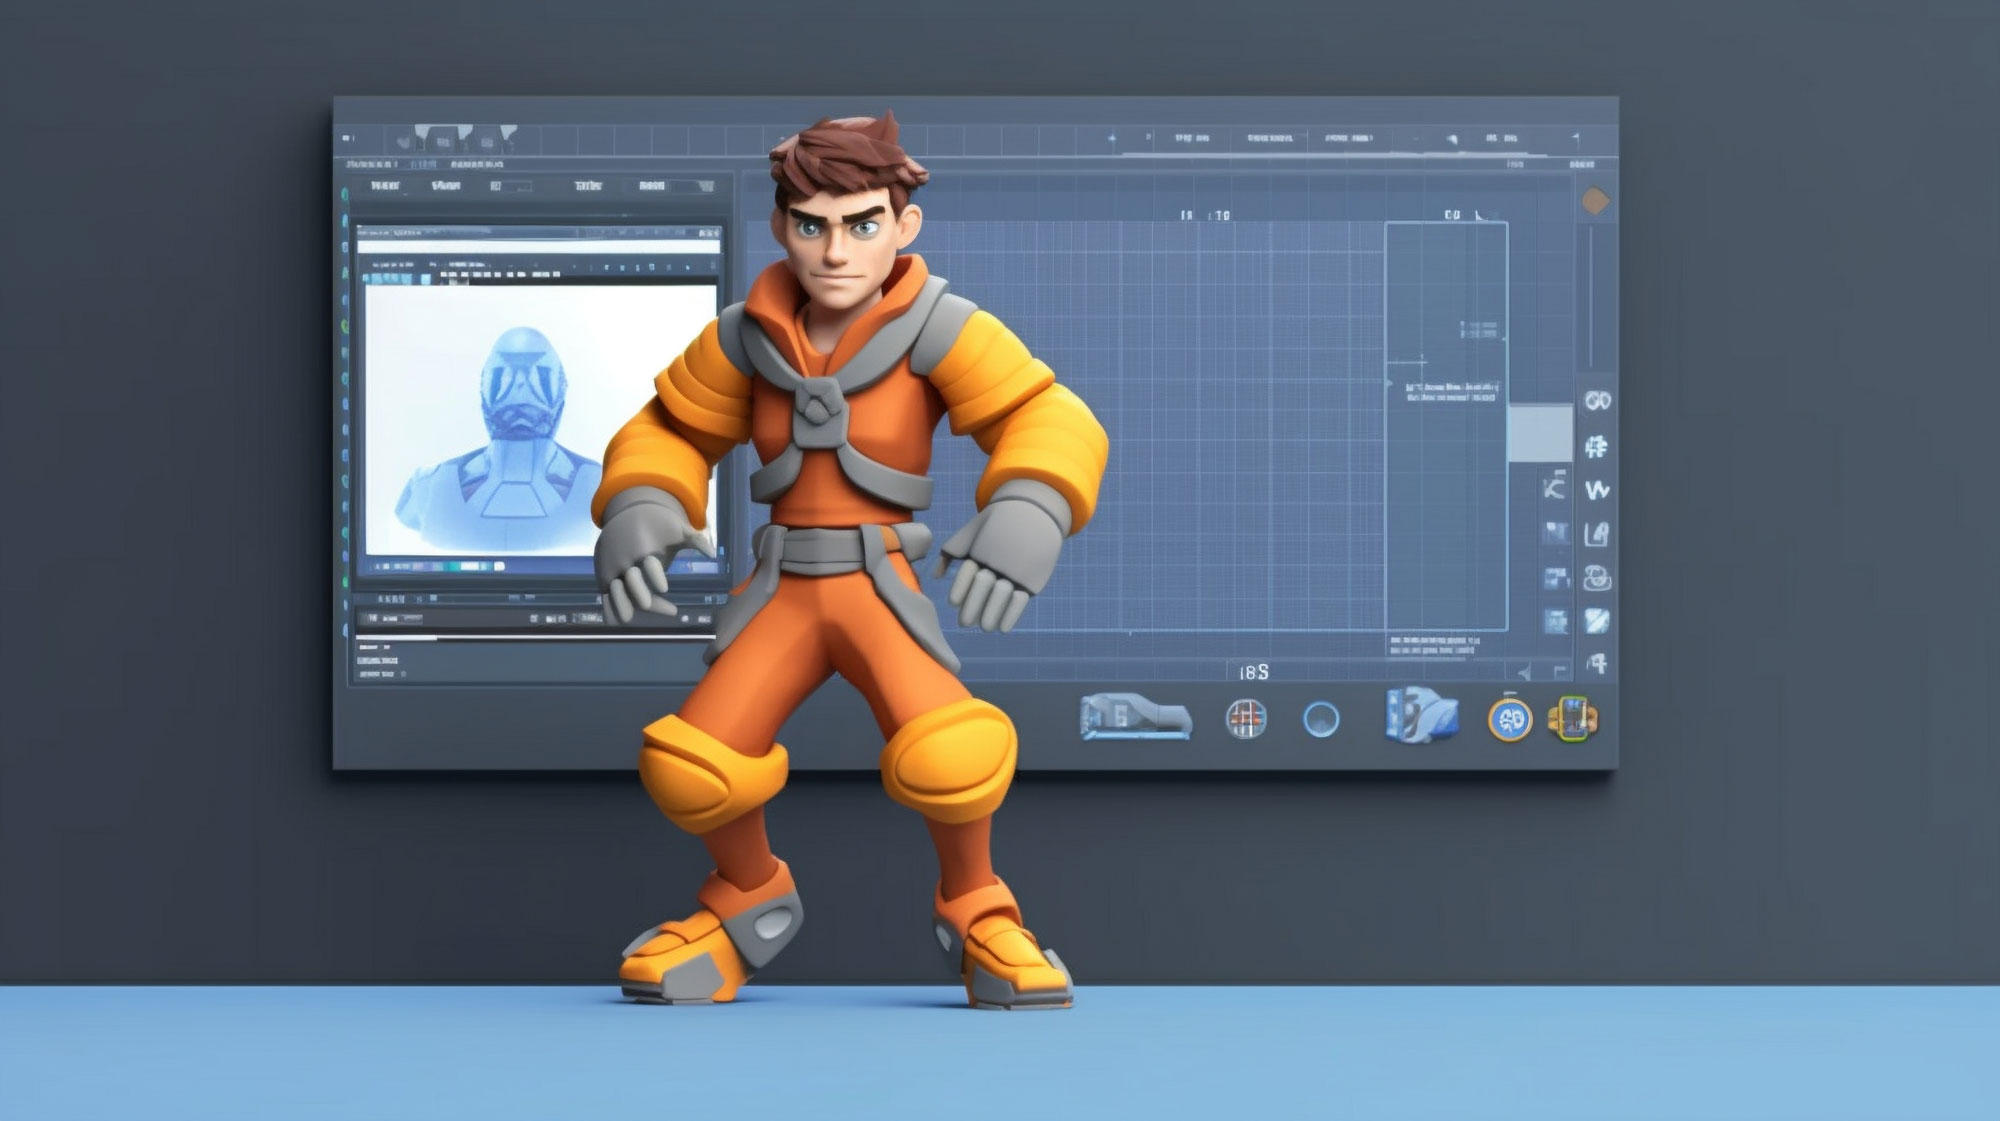Open the dropdown at the right end of the top toolbar
The height and width of the screenshot is (1121, 2000).
[x=1577, y=137]
